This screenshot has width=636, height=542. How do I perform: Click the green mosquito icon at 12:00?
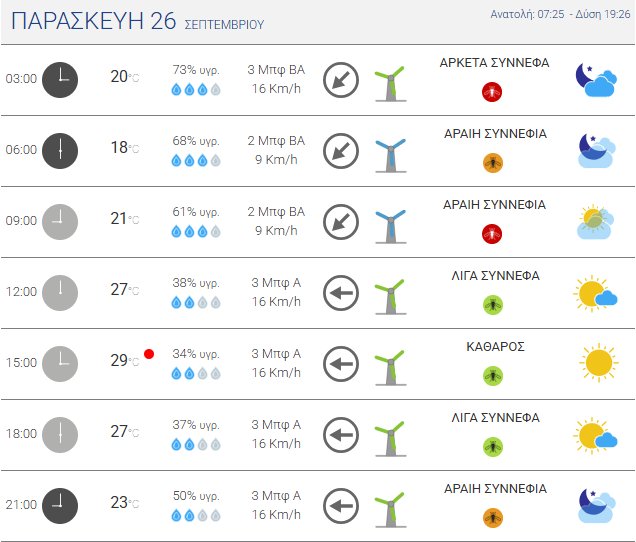pyautogui.click(x=493, y=304)
